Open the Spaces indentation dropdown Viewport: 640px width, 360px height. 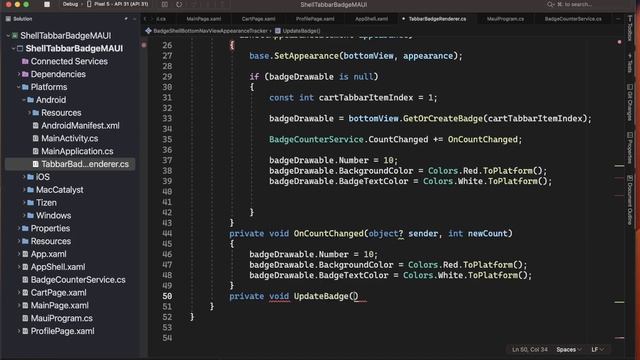(569, 349)
